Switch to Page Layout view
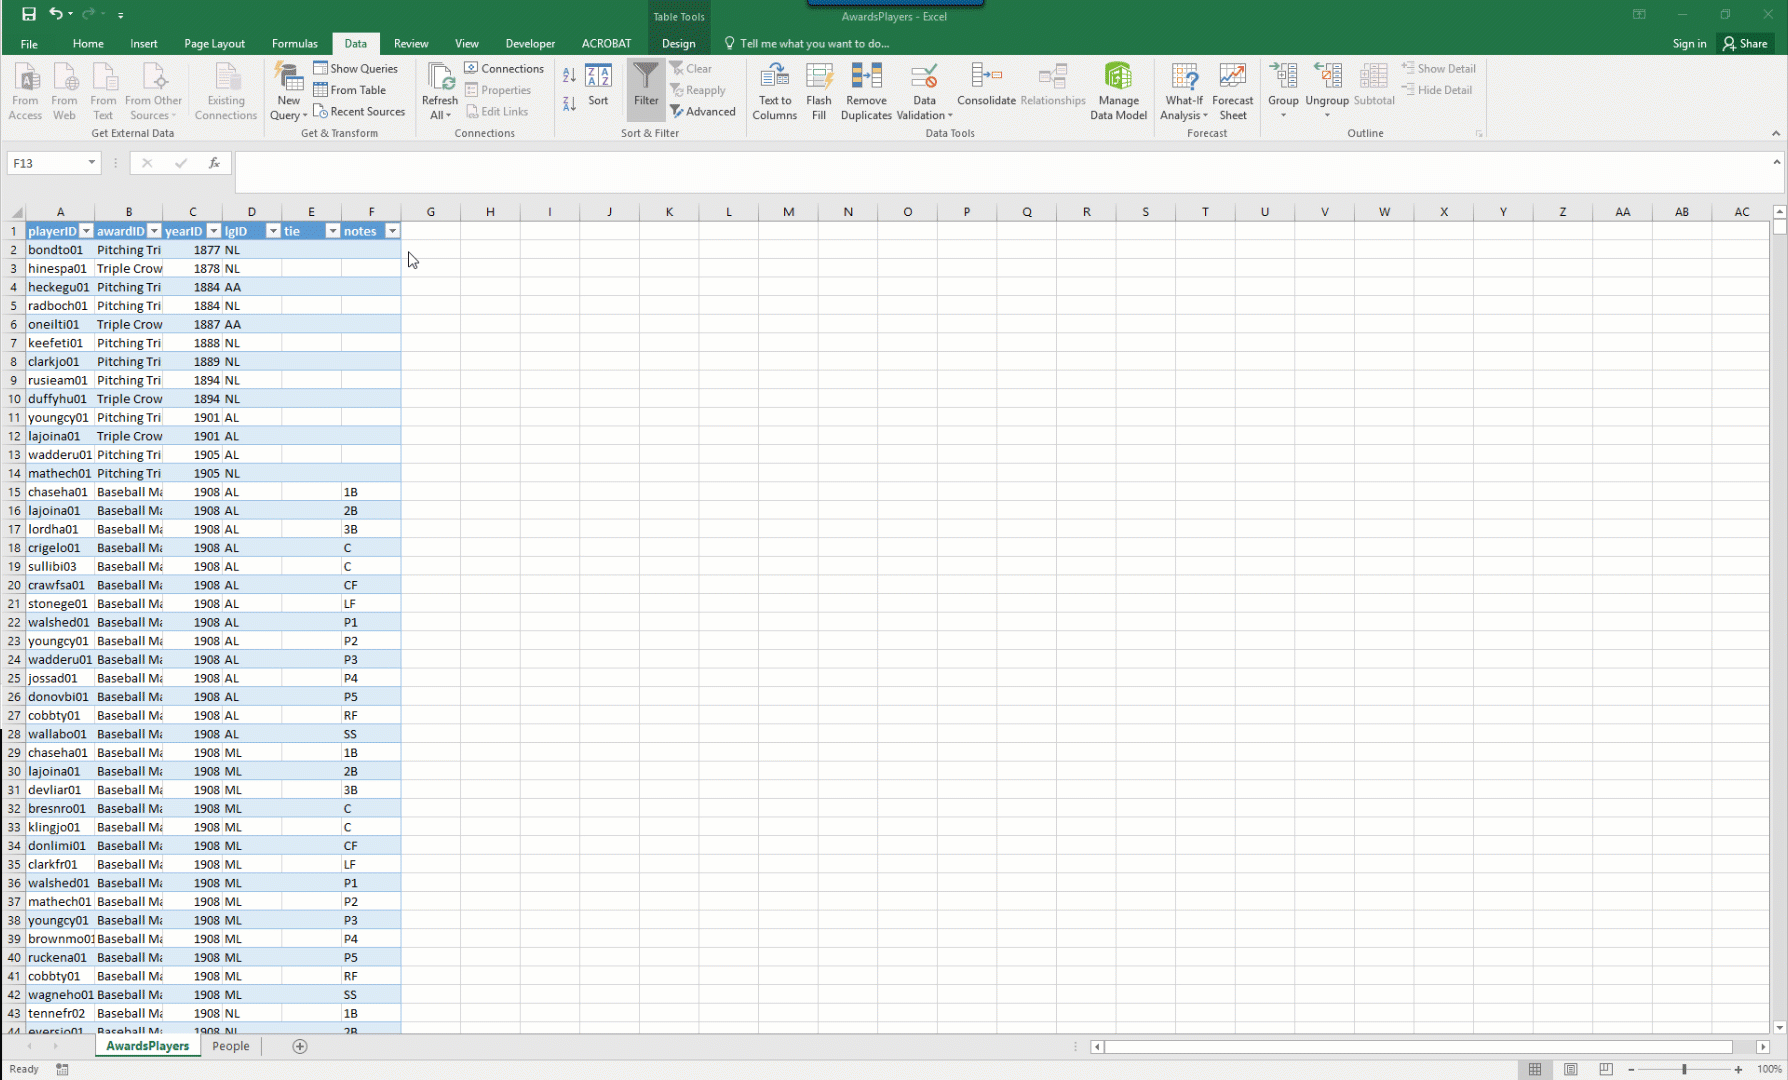The height and width of the screenshot is (1080, 1788). pyautogui.click(x=1571, y=1069)
